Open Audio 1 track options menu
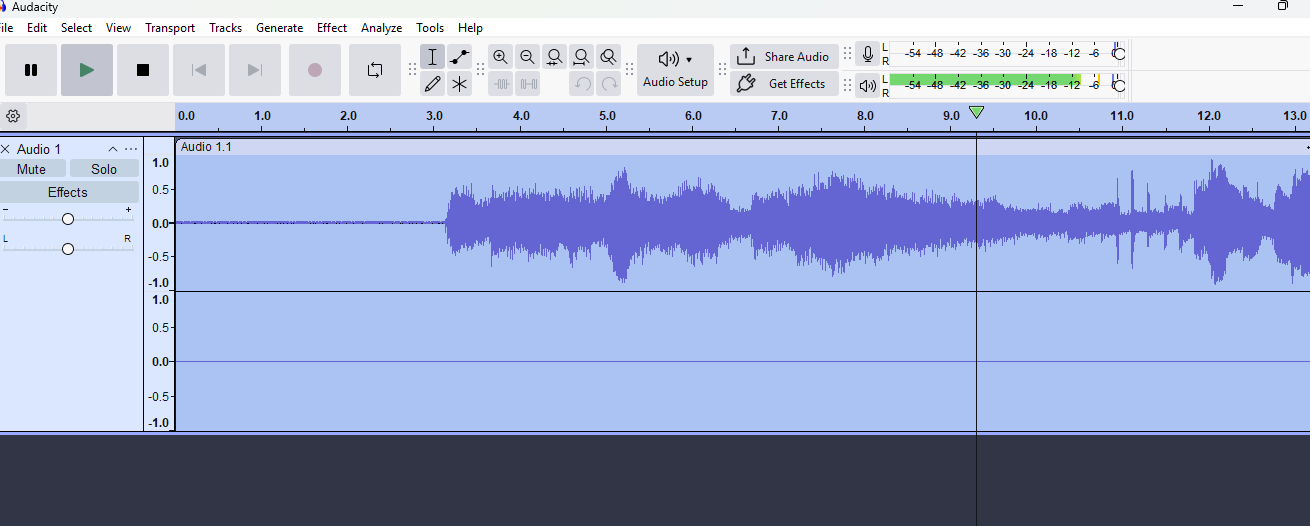Image resolution: width=1310 pixels, height=526 pixels. coord(131,149)
